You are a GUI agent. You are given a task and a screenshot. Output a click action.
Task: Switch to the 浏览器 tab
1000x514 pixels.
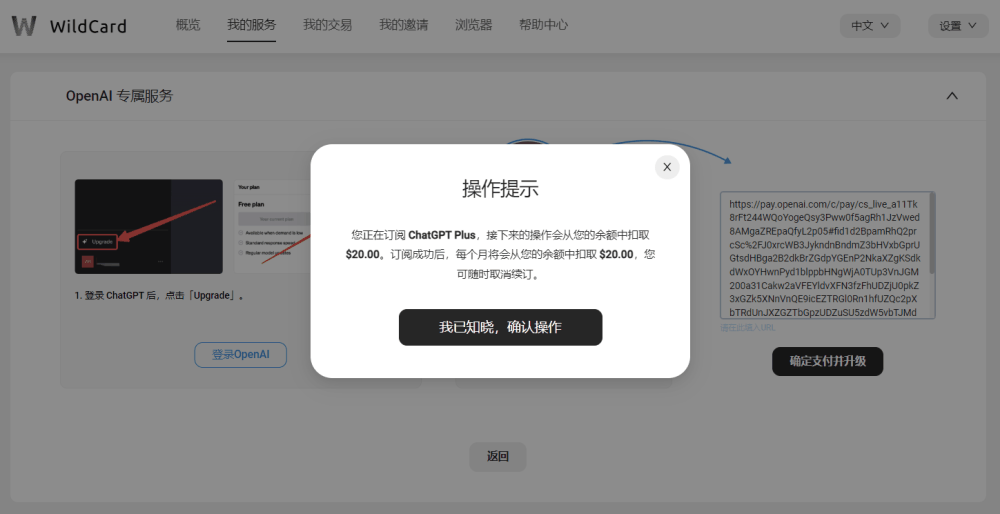tap(473, 25)
